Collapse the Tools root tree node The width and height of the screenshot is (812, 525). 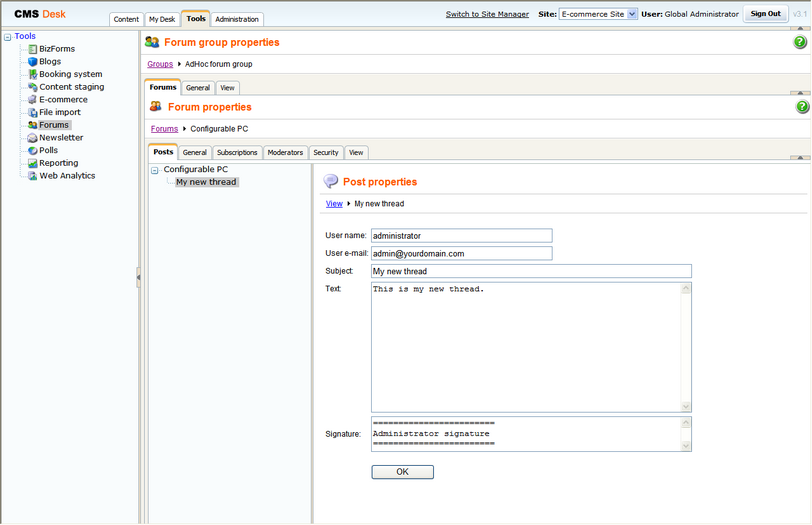pos(7,37)
